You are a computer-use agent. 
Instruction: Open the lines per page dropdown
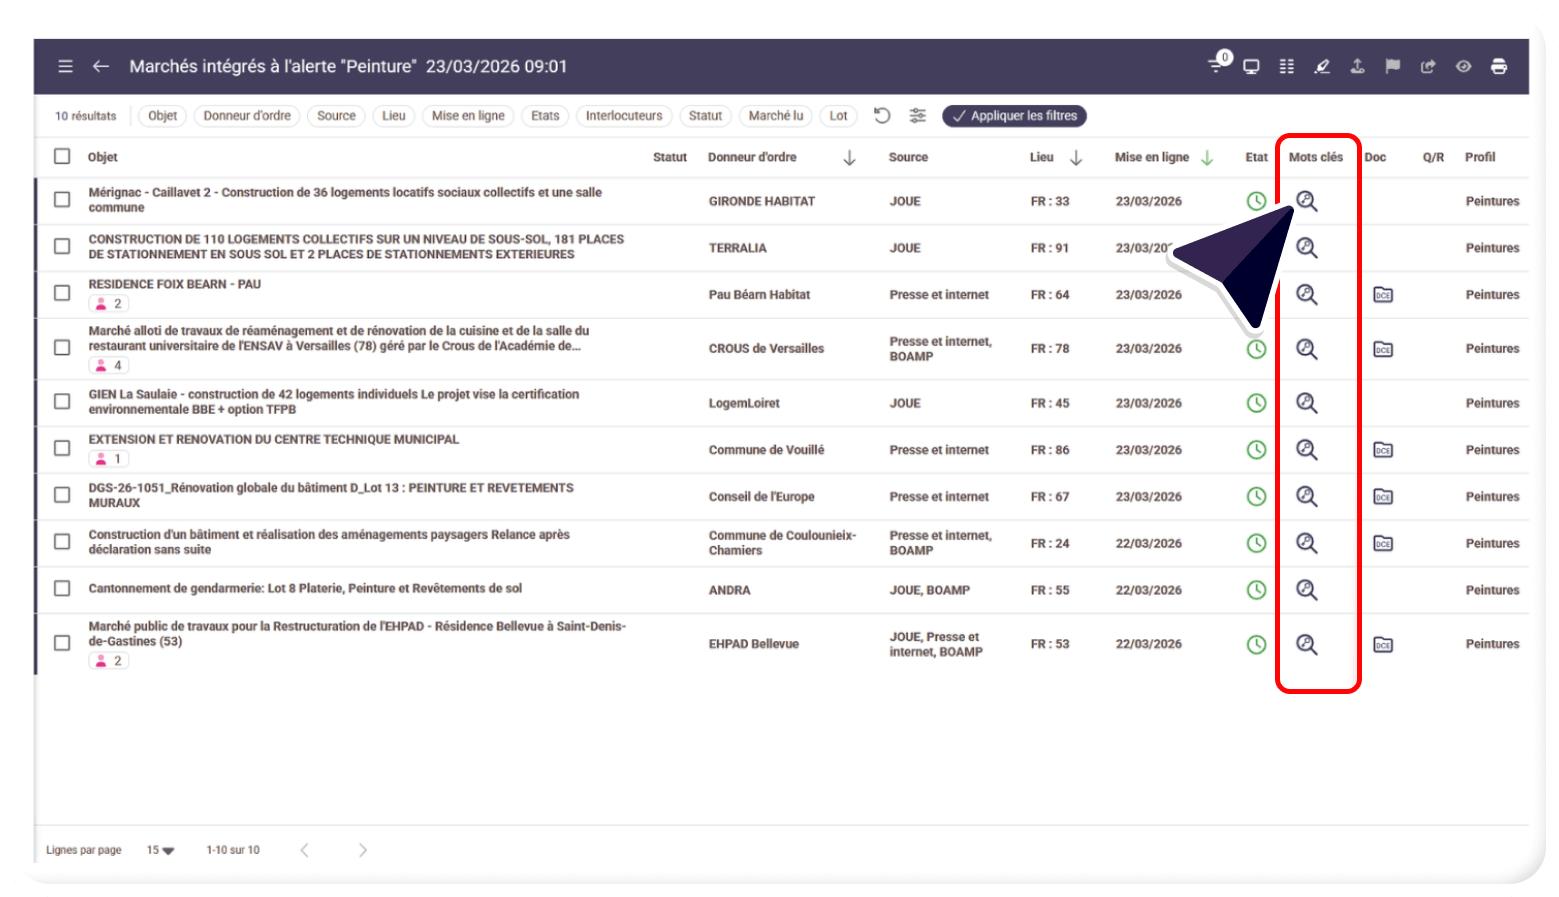(x=160, y=850)
